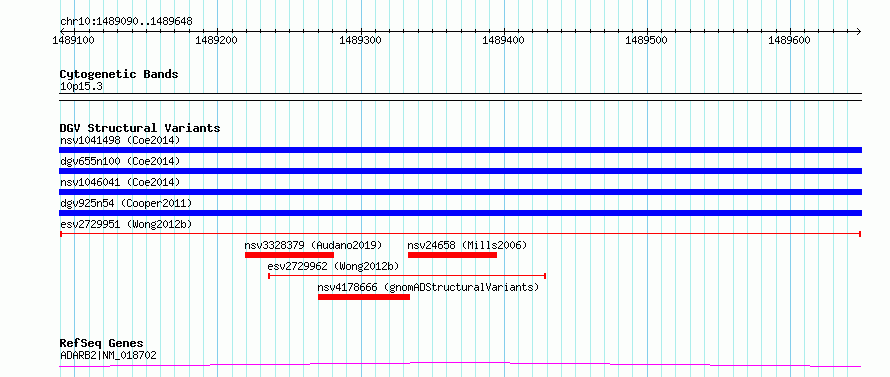
Task: Click ruler position 1489500
Action: click(646, 40)
